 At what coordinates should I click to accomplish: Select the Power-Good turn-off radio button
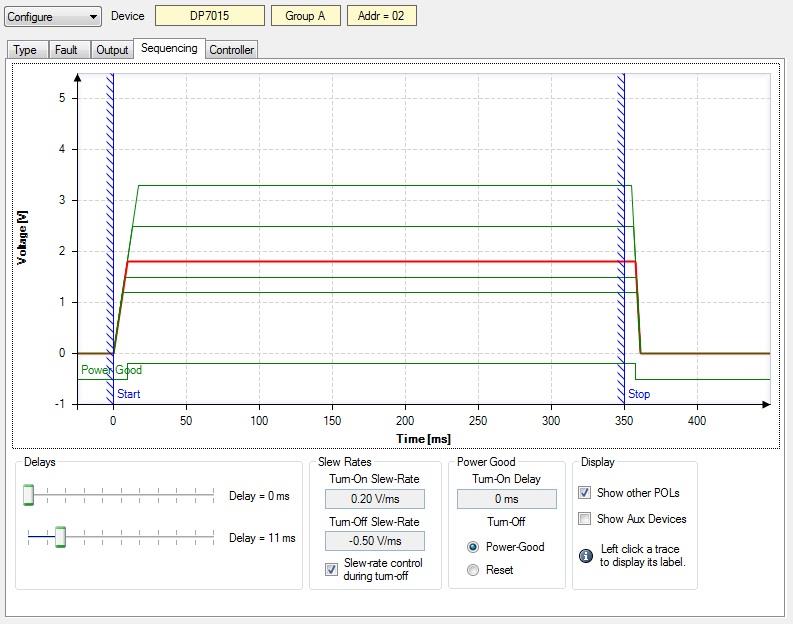click(473, 547)
